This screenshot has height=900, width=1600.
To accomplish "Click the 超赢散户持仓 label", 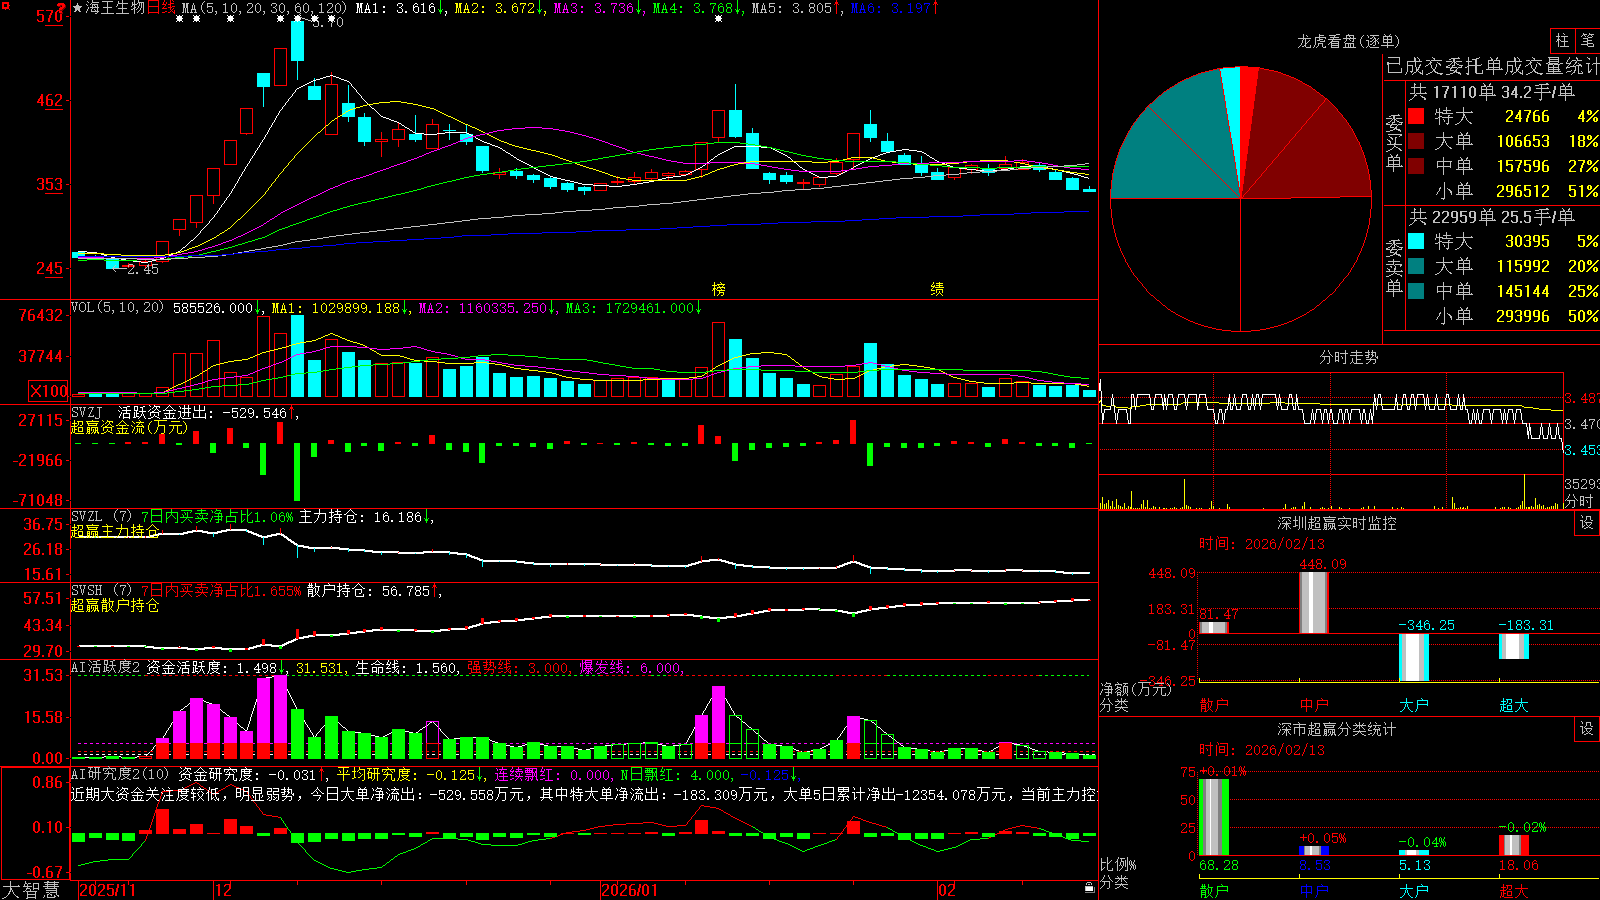I will [115, 605].
